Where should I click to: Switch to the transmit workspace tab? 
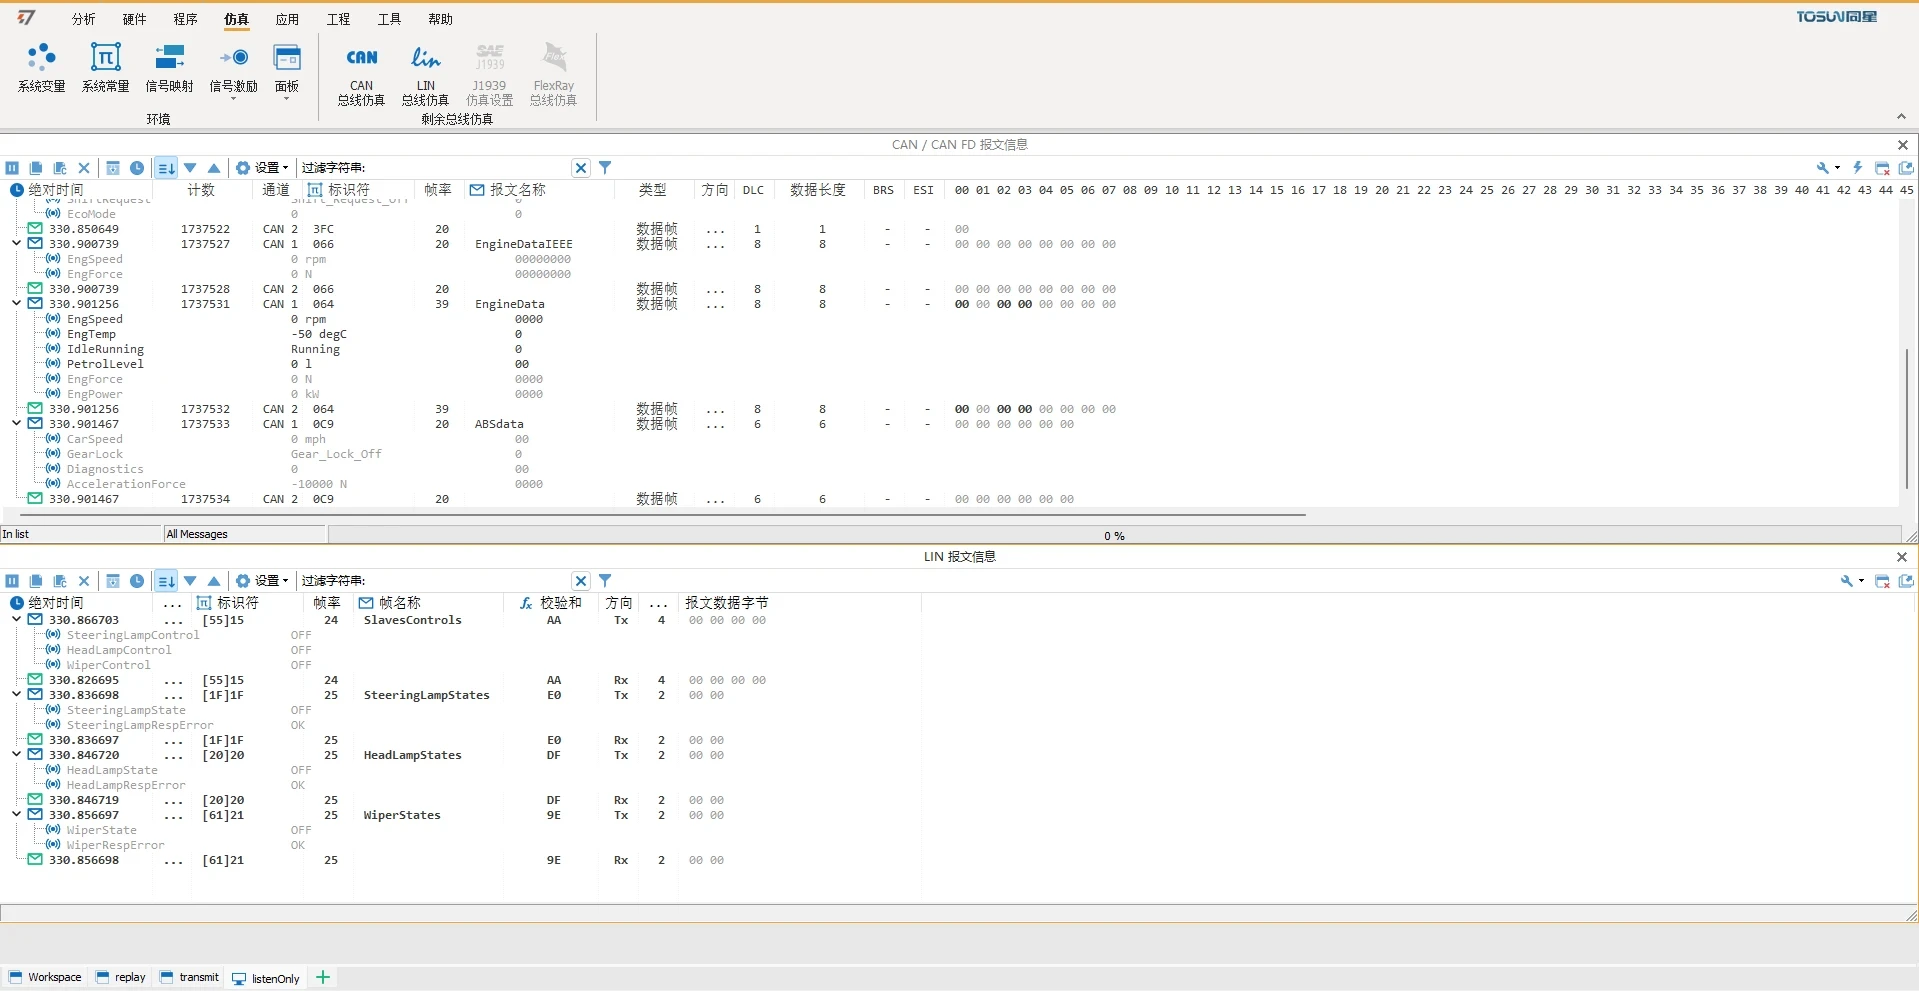tap(189, 978)
